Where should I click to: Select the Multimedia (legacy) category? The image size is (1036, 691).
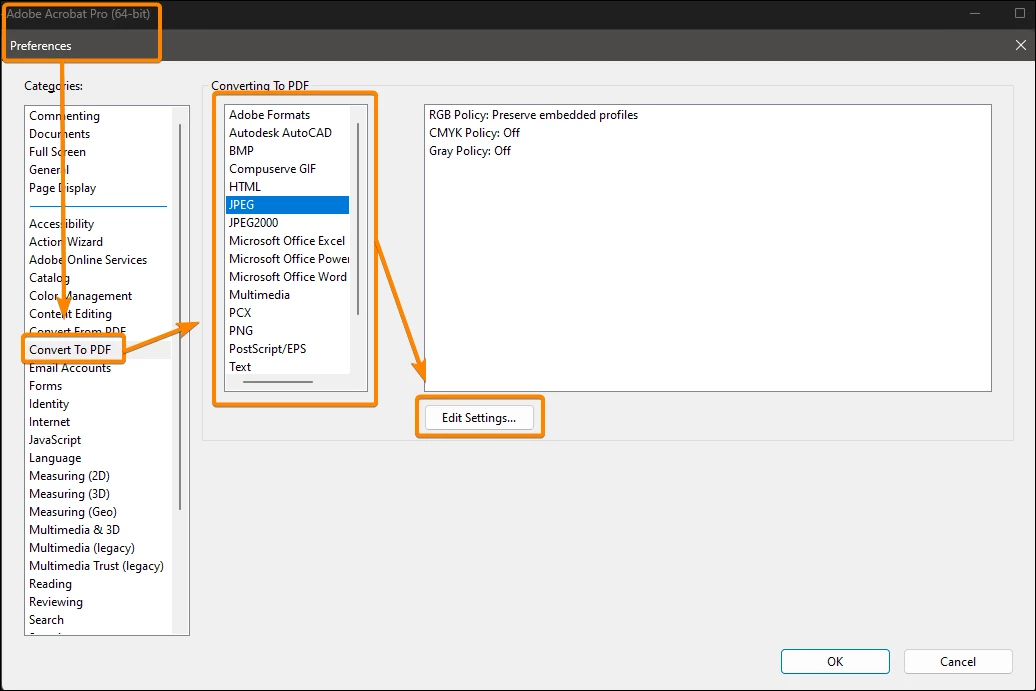[82, 548]
